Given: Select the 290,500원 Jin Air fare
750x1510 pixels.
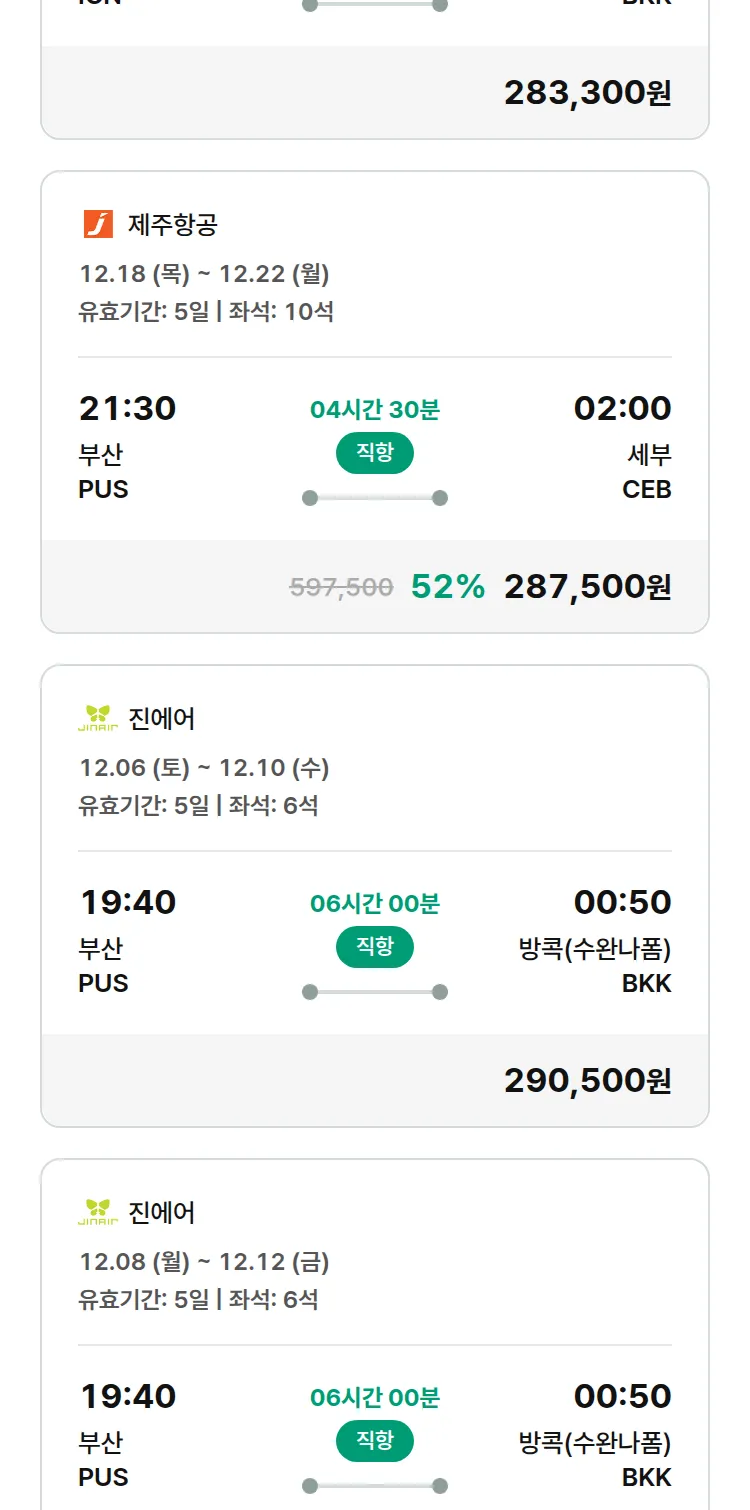Looking at the screenshot, I should click(x=587, y=1081).
